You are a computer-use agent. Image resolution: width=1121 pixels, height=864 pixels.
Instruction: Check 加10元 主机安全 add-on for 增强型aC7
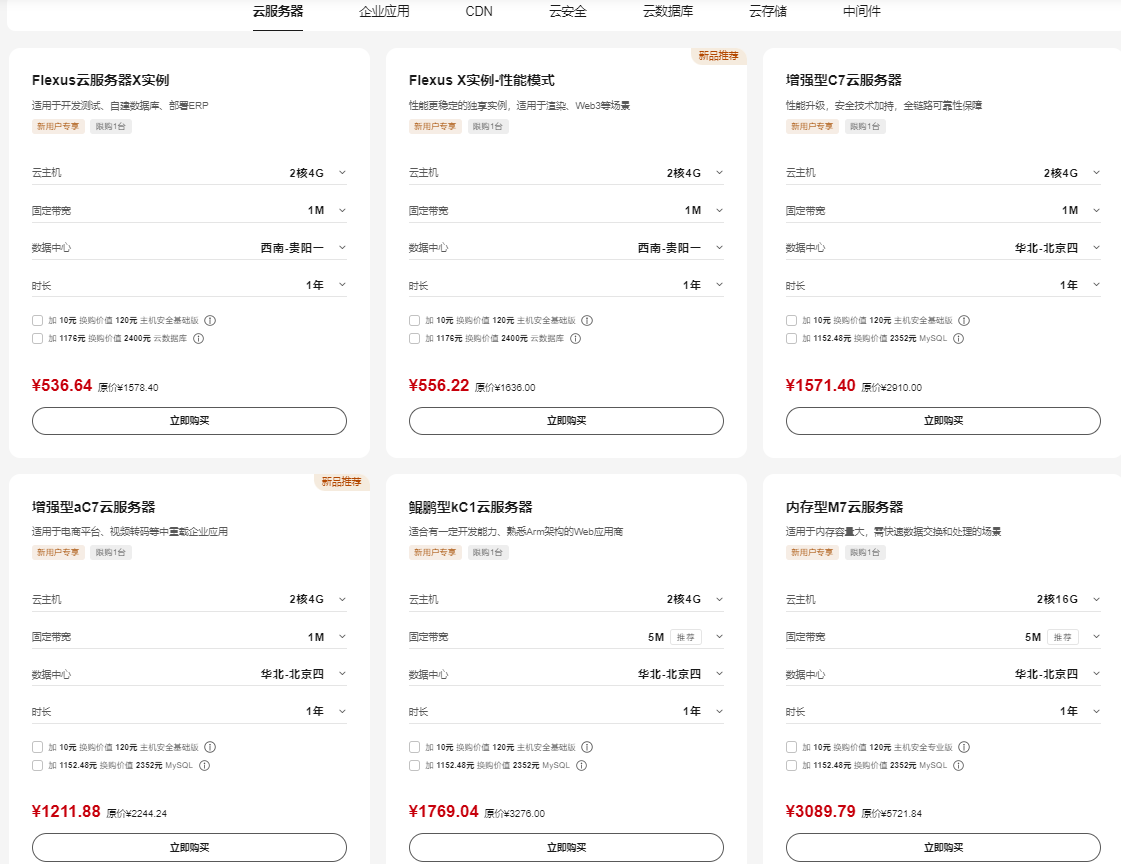(x=37, y=747)
